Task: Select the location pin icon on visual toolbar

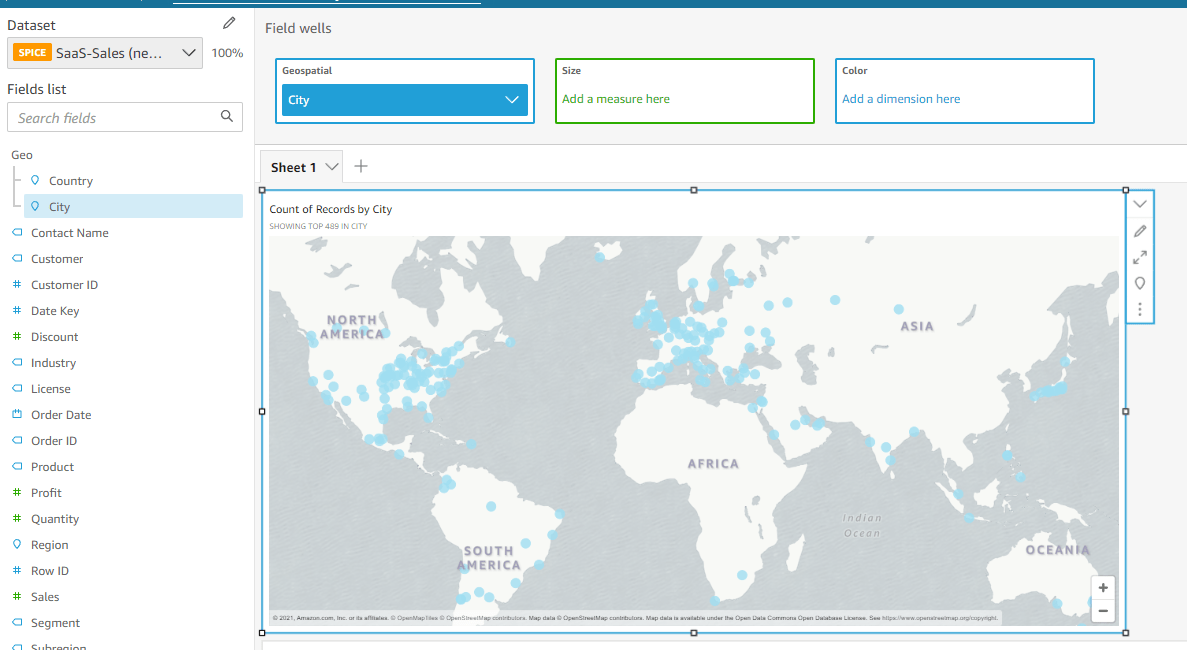Action: coord(1140,283)
